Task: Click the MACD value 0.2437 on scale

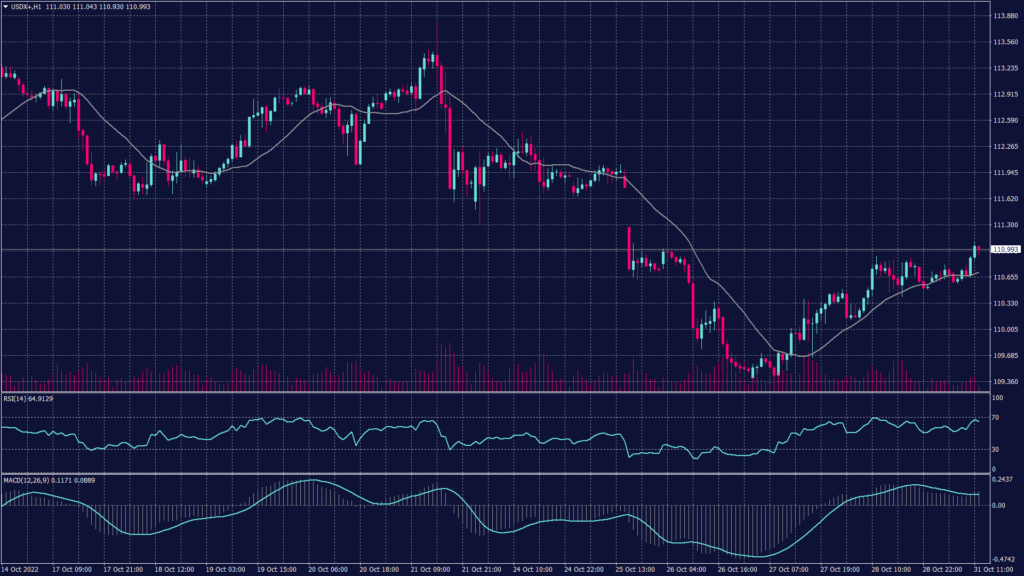Action: (x=1002, y=478)
